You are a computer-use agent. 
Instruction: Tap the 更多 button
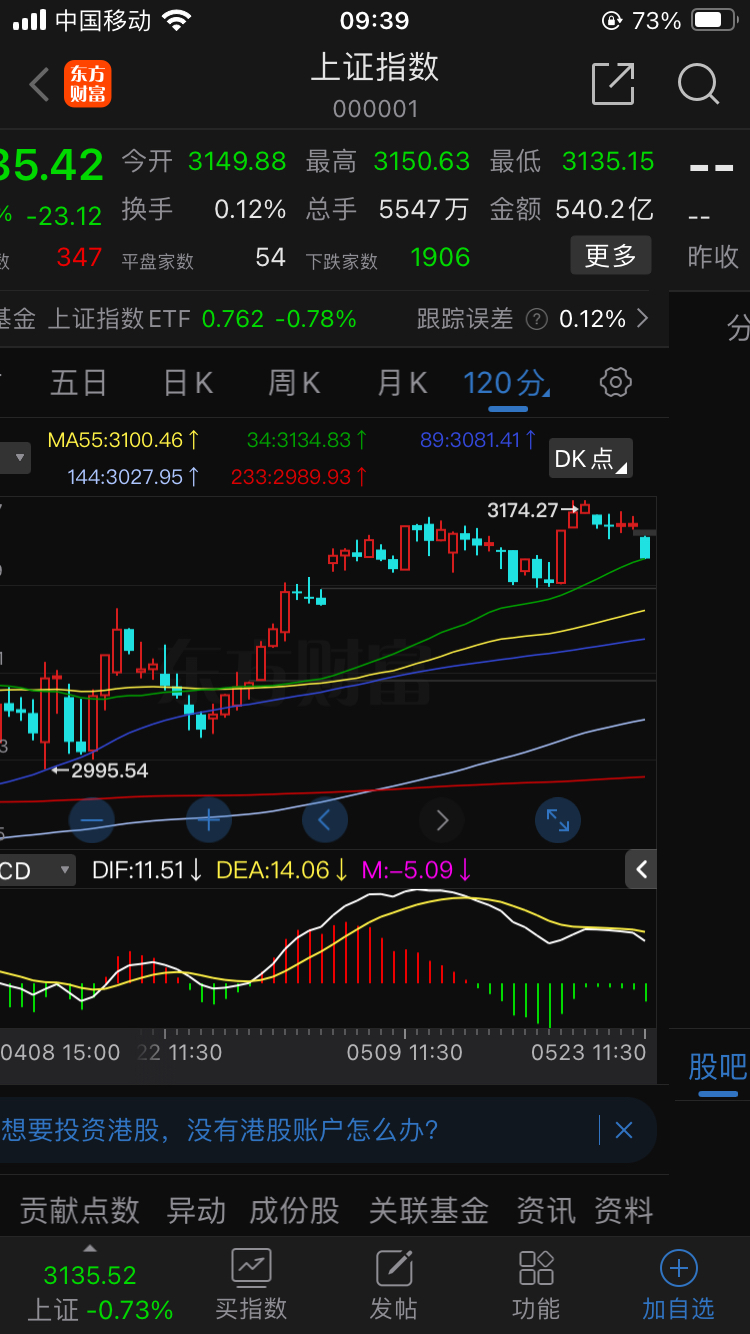(x=611, y=256)
